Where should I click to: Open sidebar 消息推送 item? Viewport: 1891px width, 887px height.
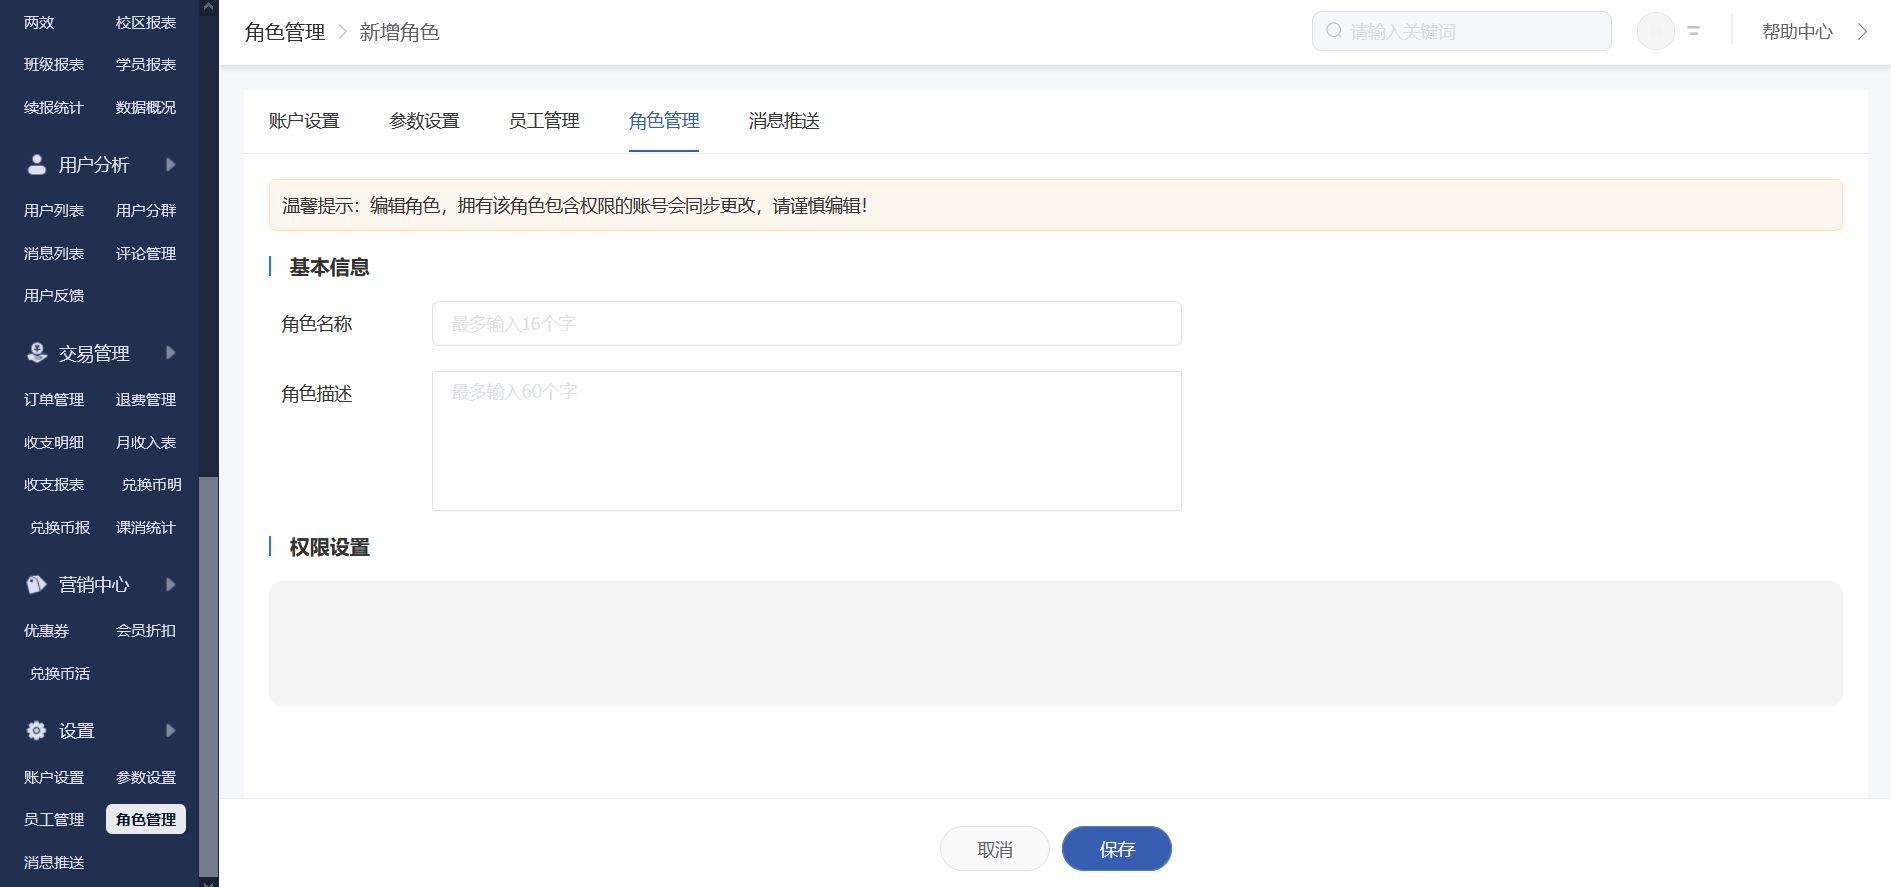pos(54,862)
